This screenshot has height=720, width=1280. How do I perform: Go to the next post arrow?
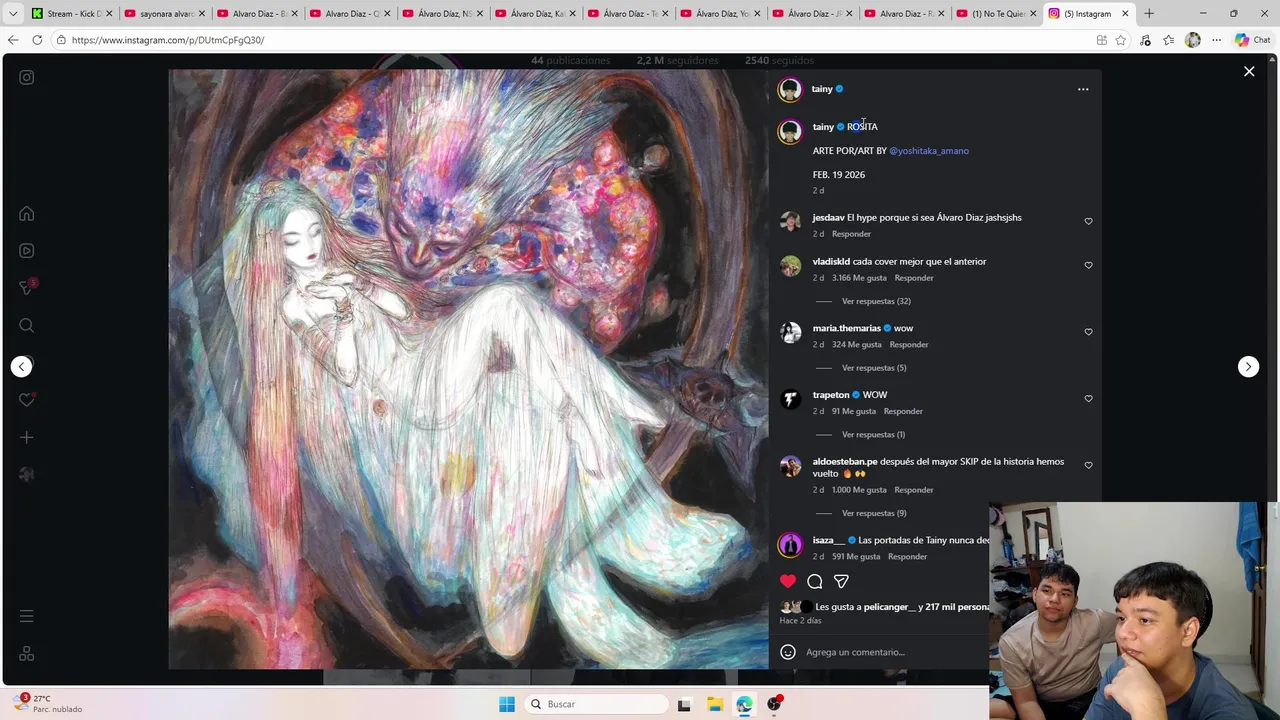point(1248,366)
